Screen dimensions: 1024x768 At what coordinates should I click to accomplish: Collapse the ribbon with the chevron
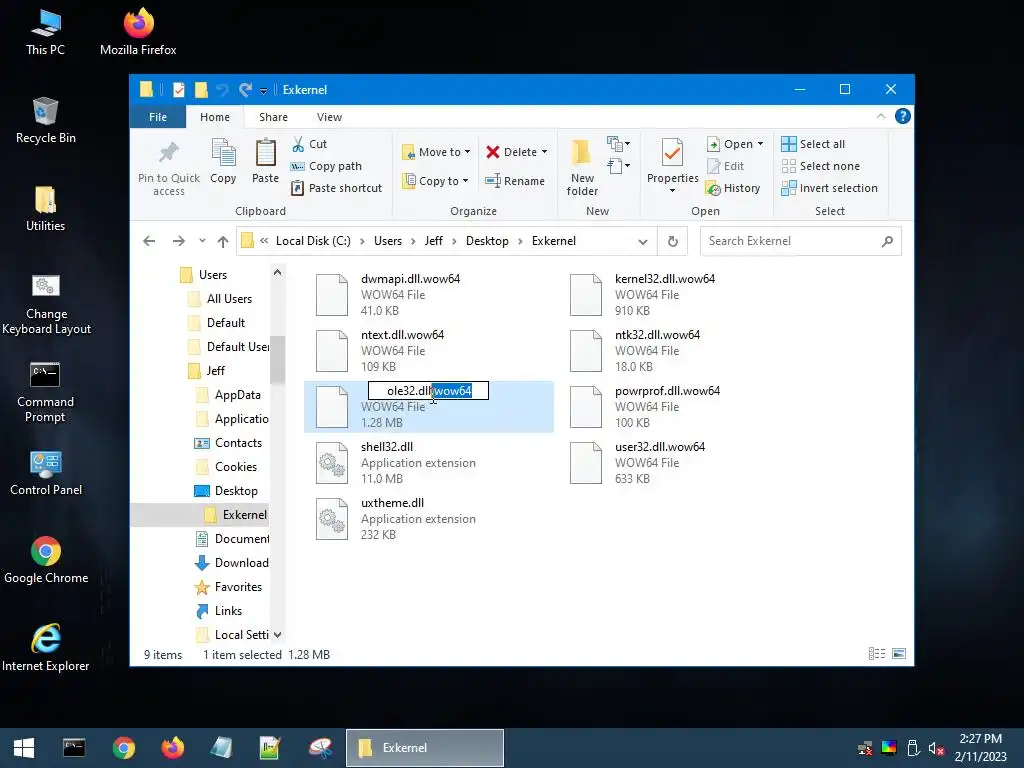[x=880, y=116]
